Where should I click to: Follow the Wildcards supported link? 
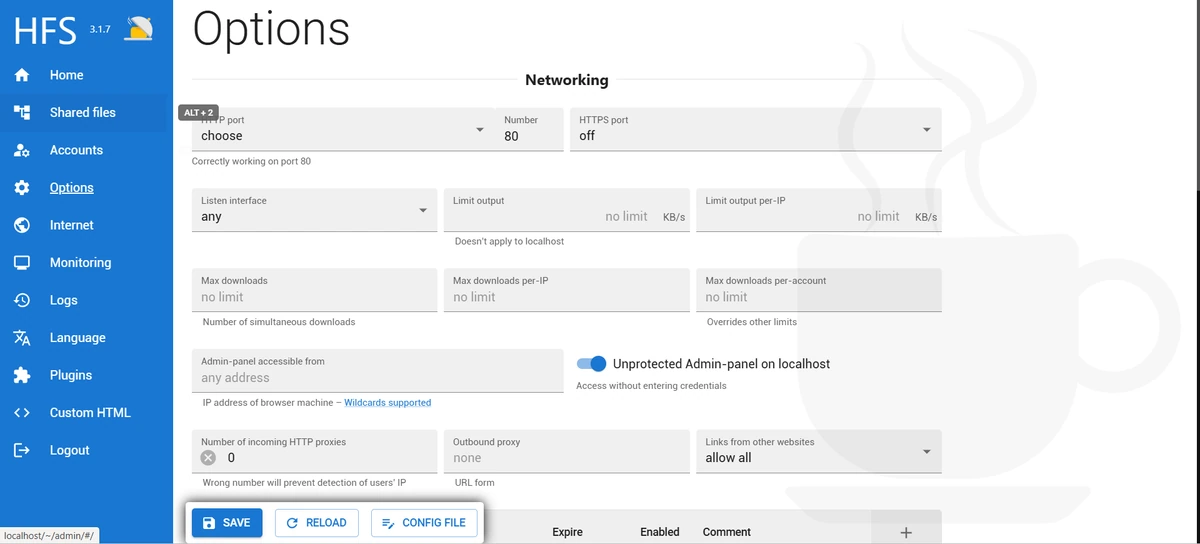[388, 403]
